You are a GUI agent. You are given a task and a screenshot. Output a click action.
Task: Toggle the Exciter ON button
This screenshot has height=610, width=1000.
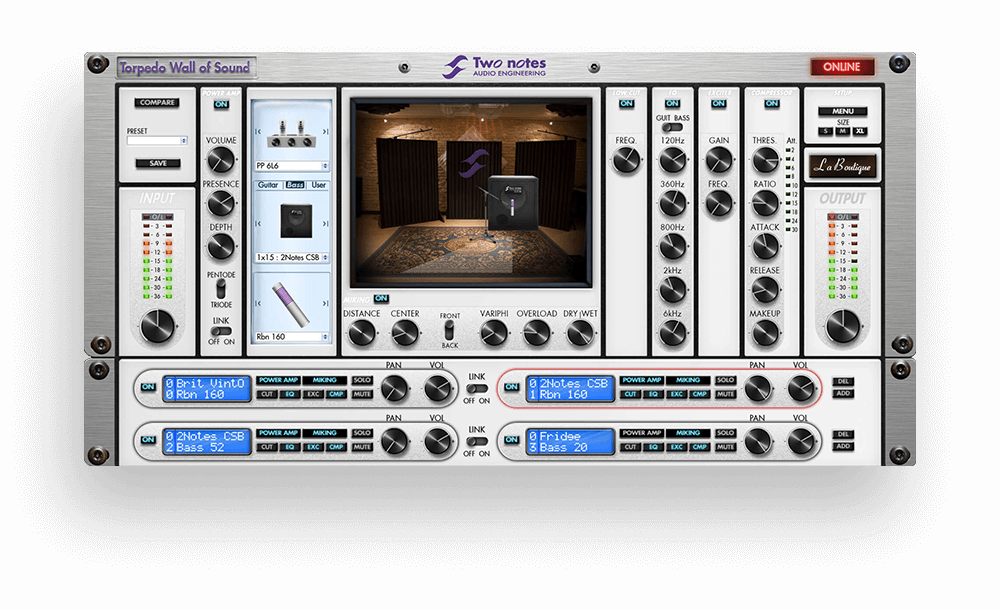(719, 103)
